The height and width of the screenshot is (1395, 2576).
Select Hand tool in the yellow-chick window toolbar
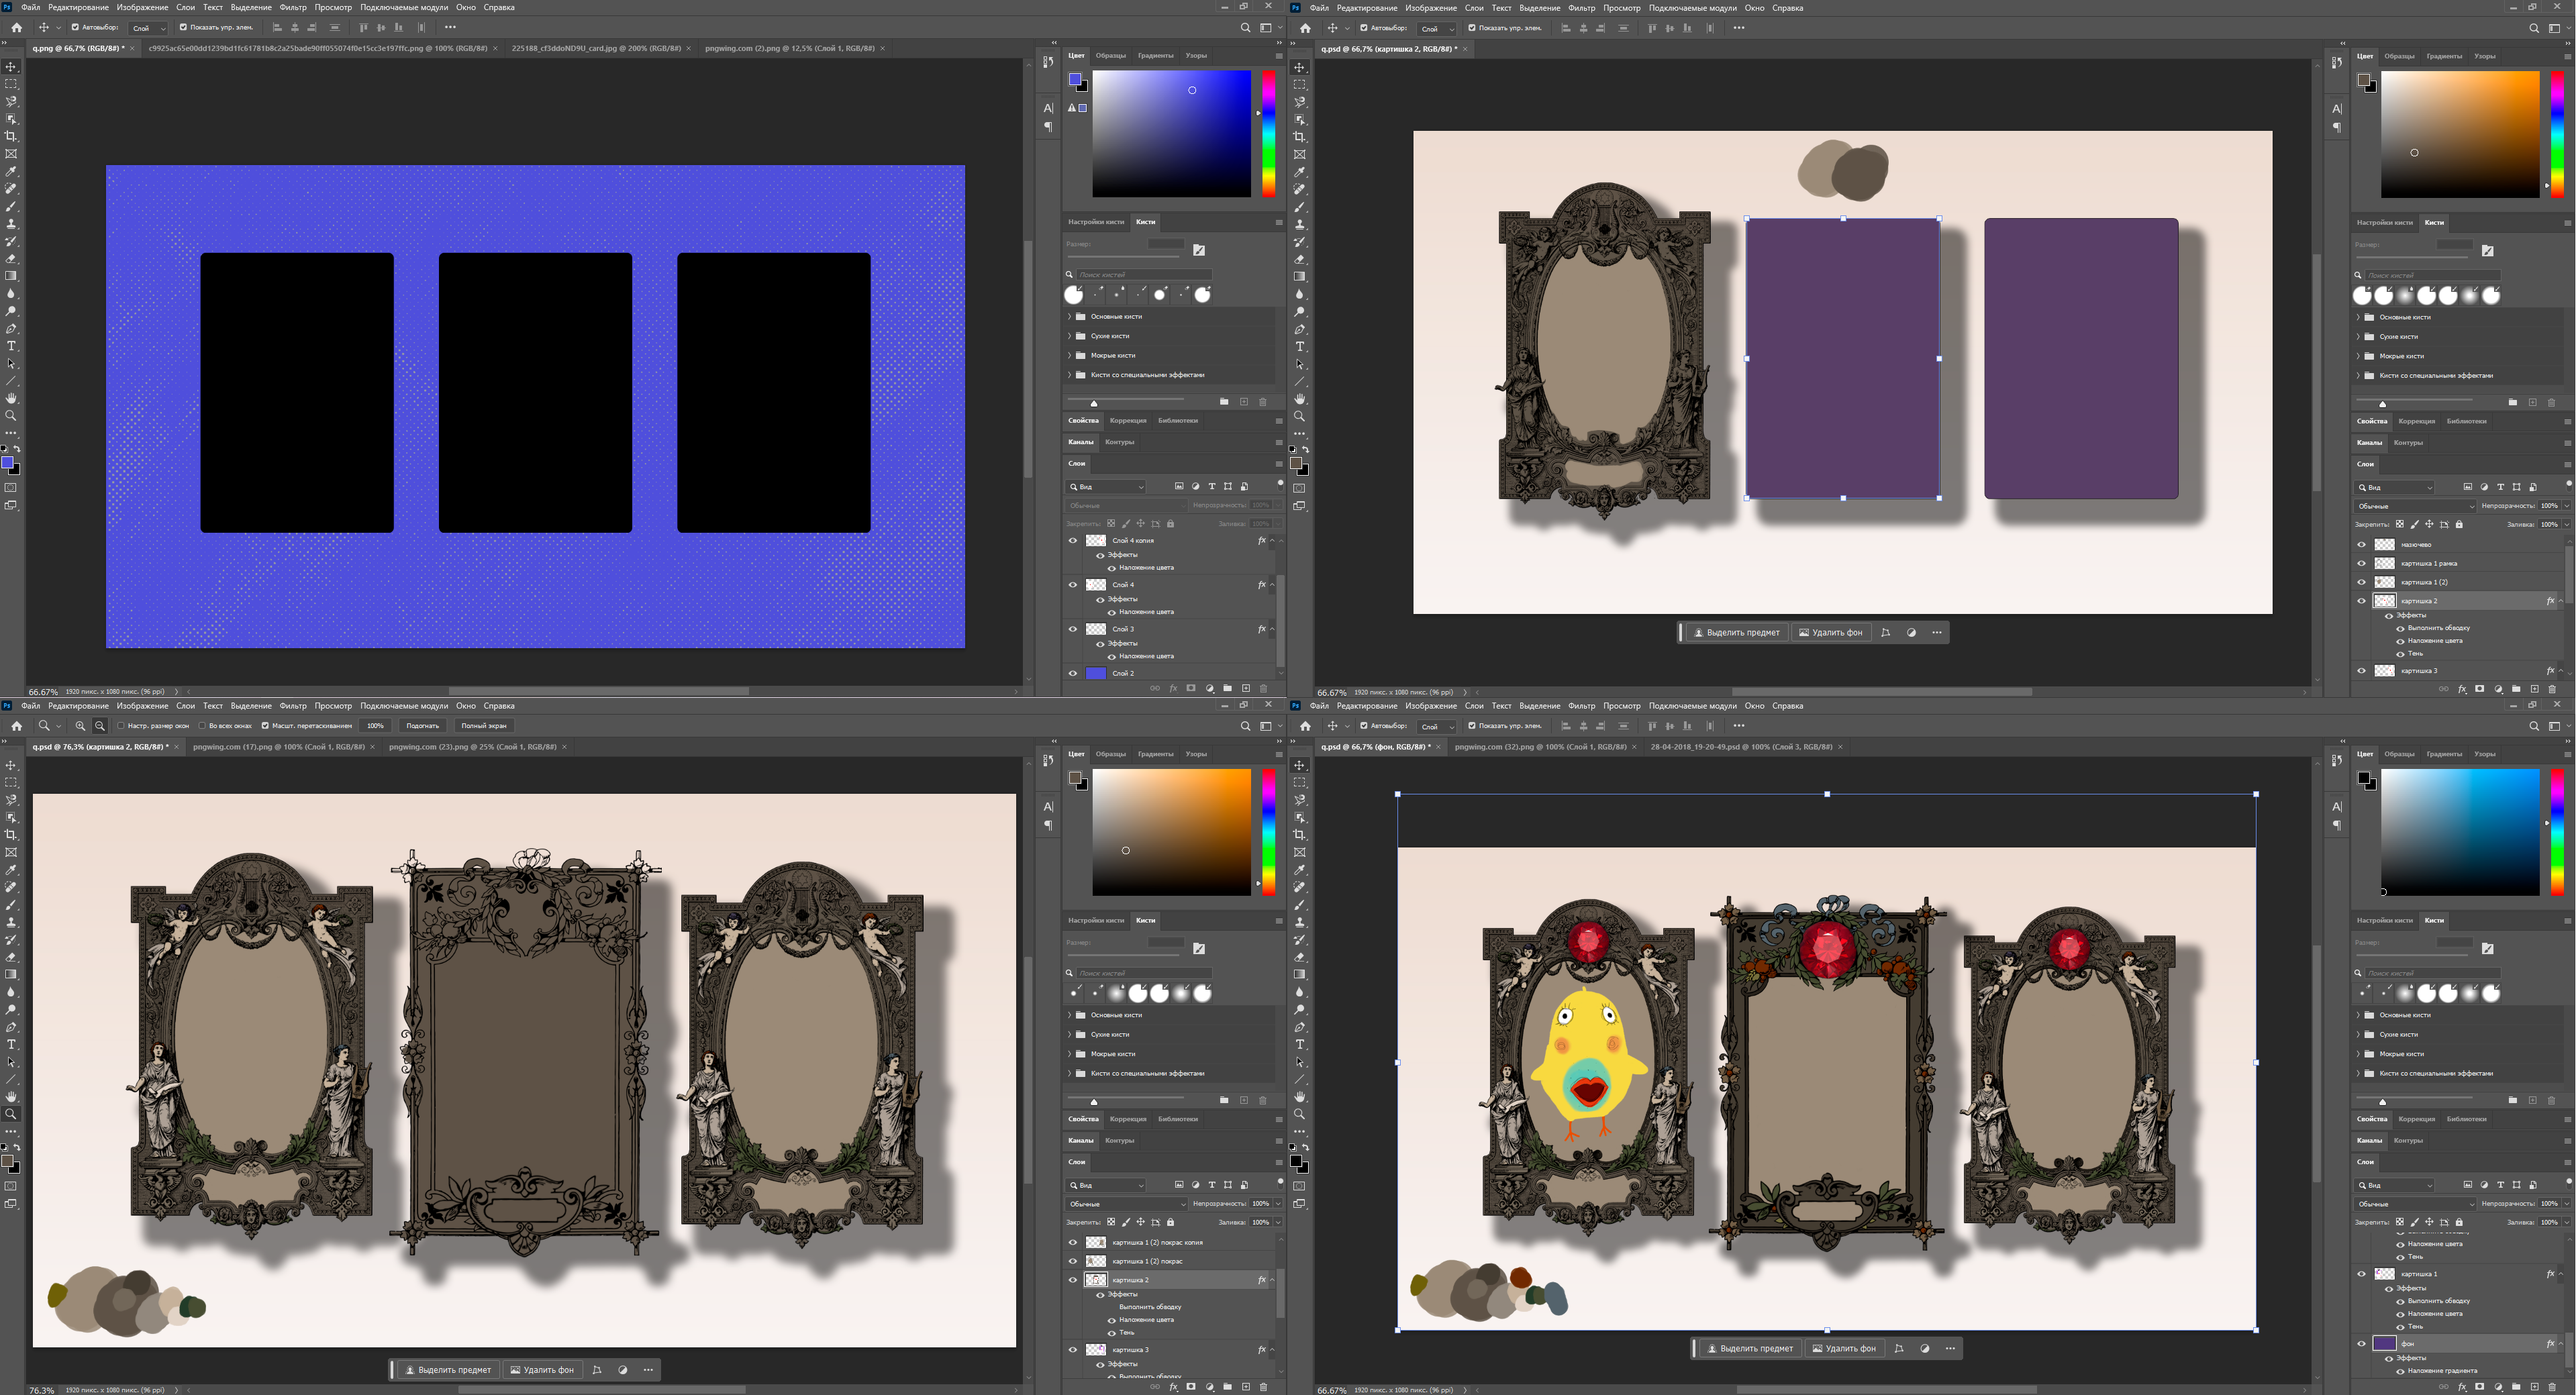point(1300,1097)
